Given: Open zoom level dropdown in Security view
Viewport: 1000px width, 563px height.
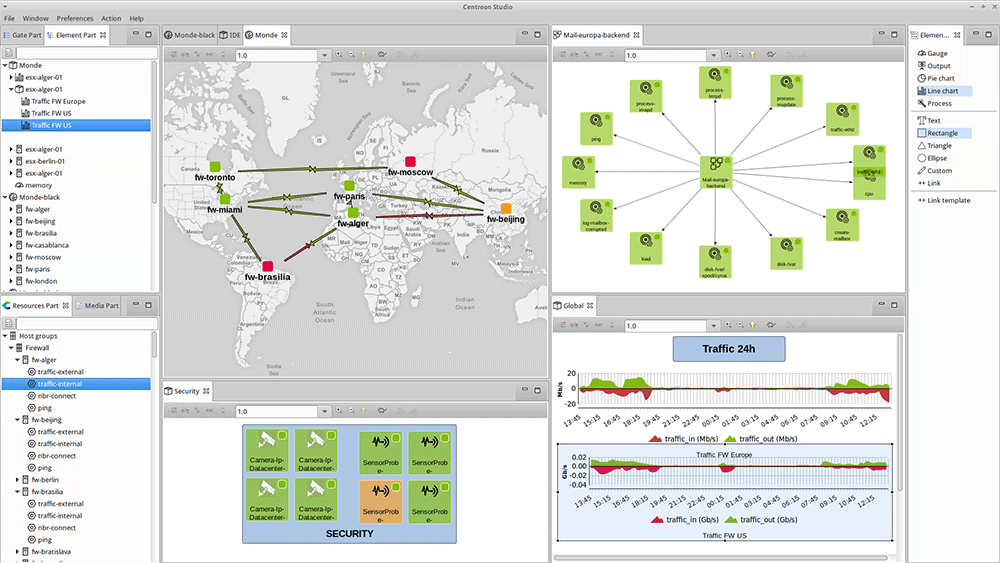Looking at the screenshot, I should point(325,411).
